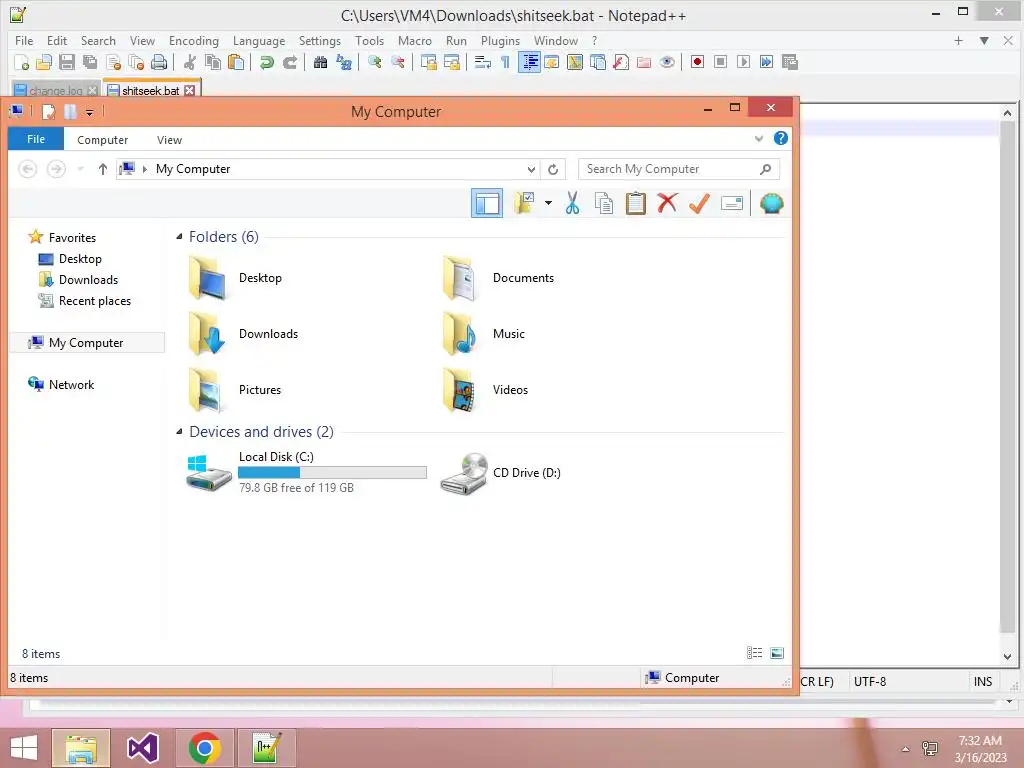
Task: Switch to shitseek.bat tab in Notepad++
Action: click(151, 91)
